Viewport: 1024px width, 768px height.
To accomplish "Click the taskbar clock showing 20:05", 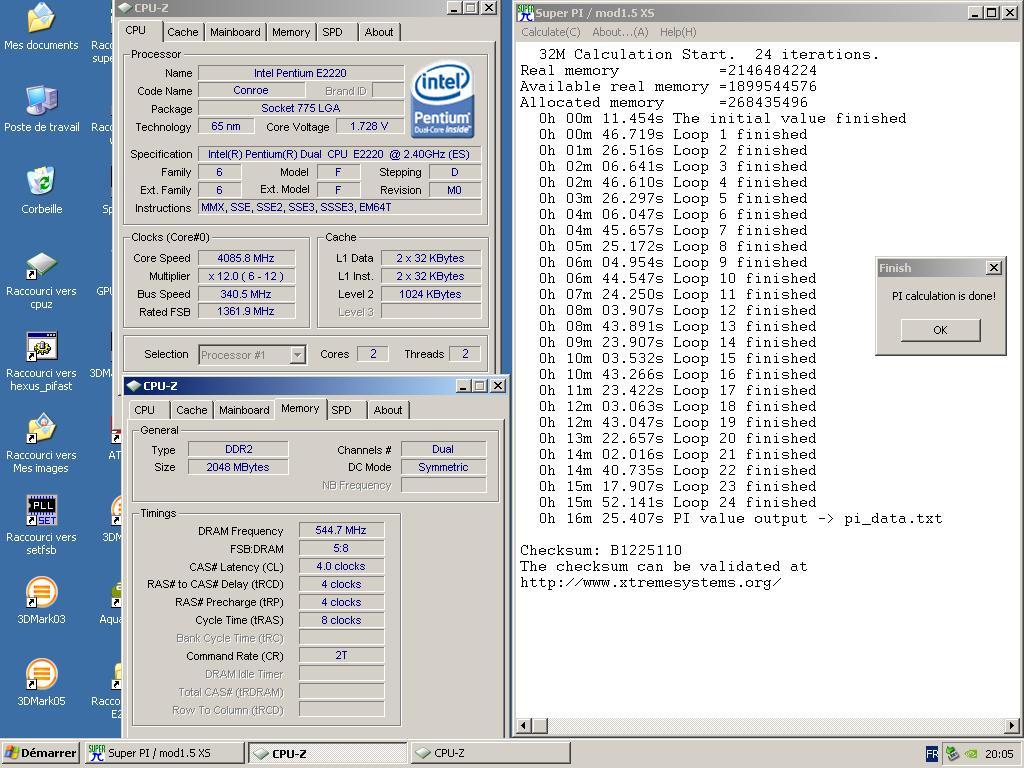I will [x=999, y=754].
